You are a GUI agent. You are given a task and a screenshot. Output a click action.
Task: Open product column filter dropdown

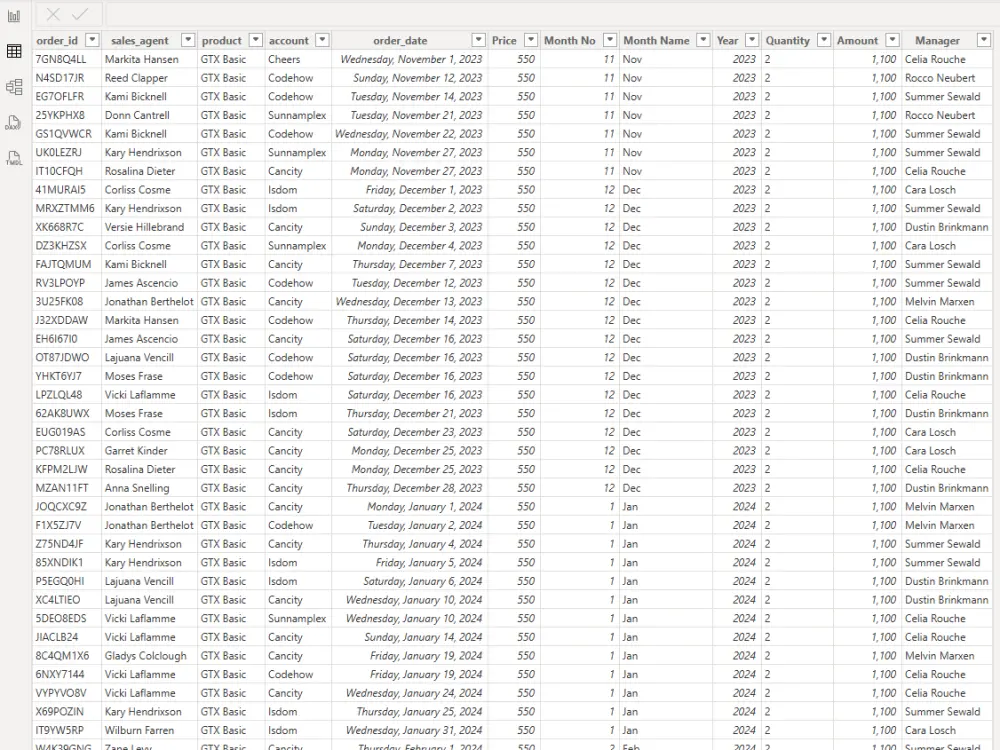tap(256, 40)
